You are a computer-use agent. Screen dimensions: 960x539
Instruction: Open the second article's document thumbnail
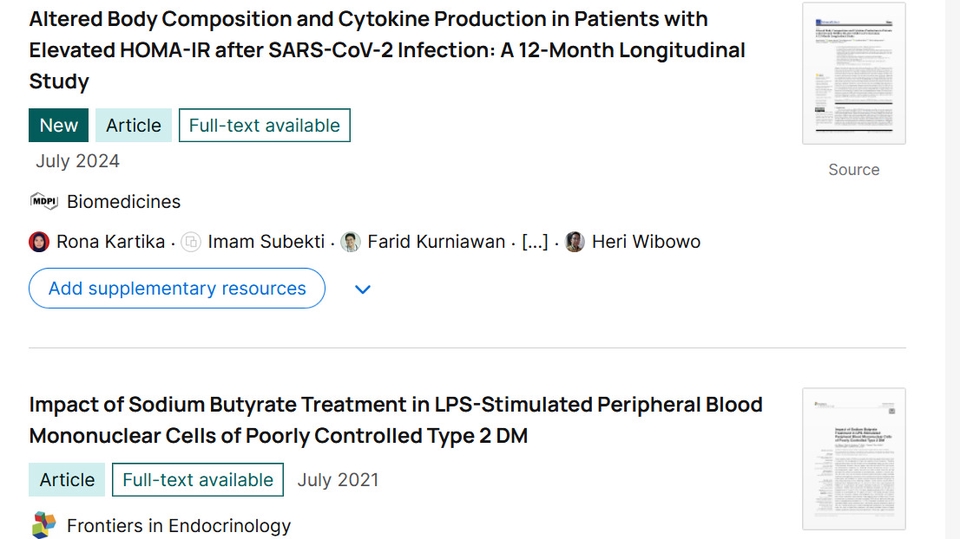[854, 459]
